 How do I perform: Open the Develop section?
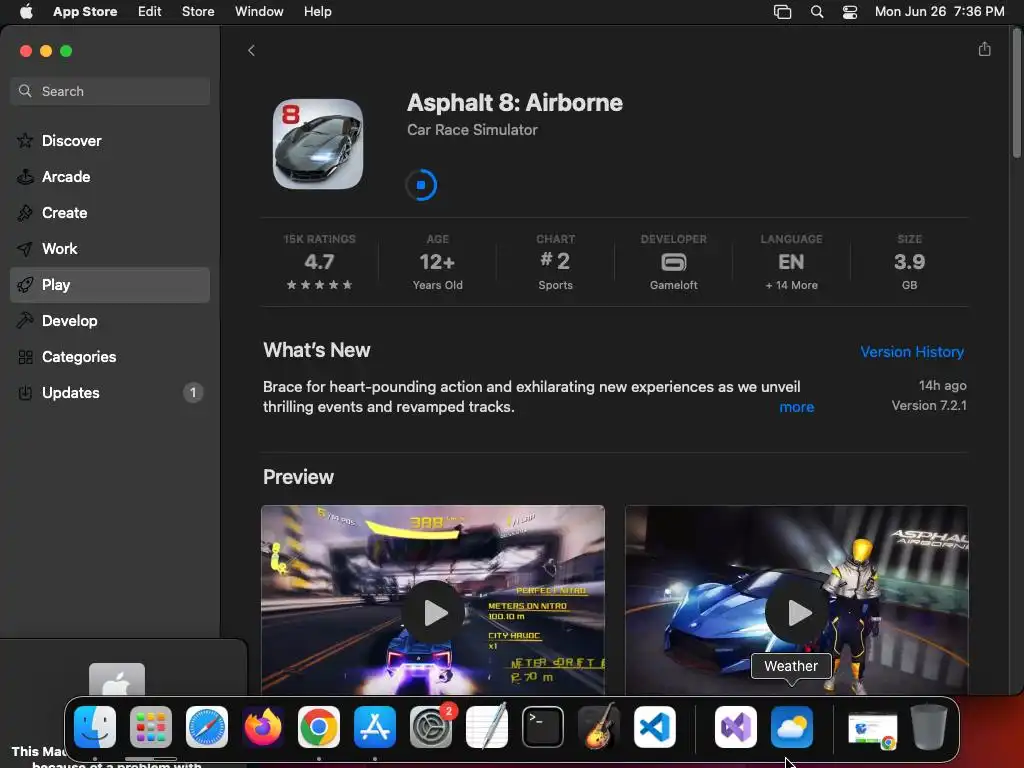click(110, 321)
